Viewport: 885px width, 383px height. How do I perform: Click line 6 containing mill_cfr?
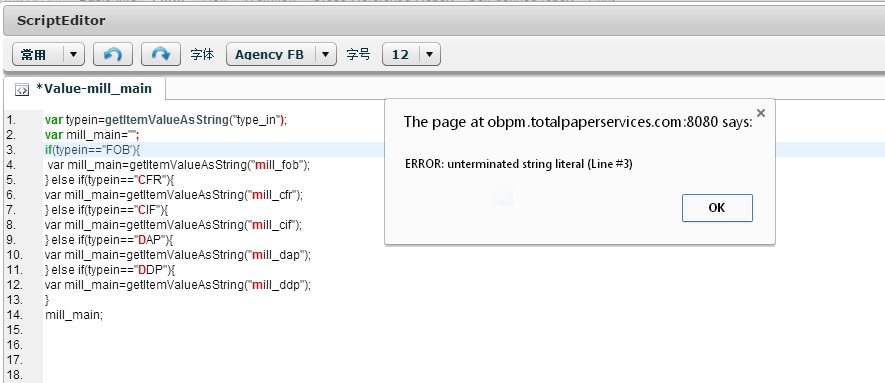point(174,195)
